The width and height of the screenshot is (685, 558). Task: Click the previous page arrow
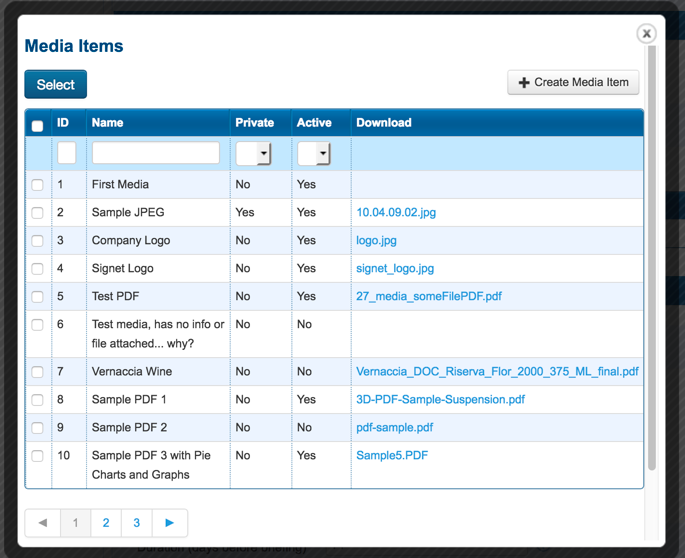(x=43, y=523)
